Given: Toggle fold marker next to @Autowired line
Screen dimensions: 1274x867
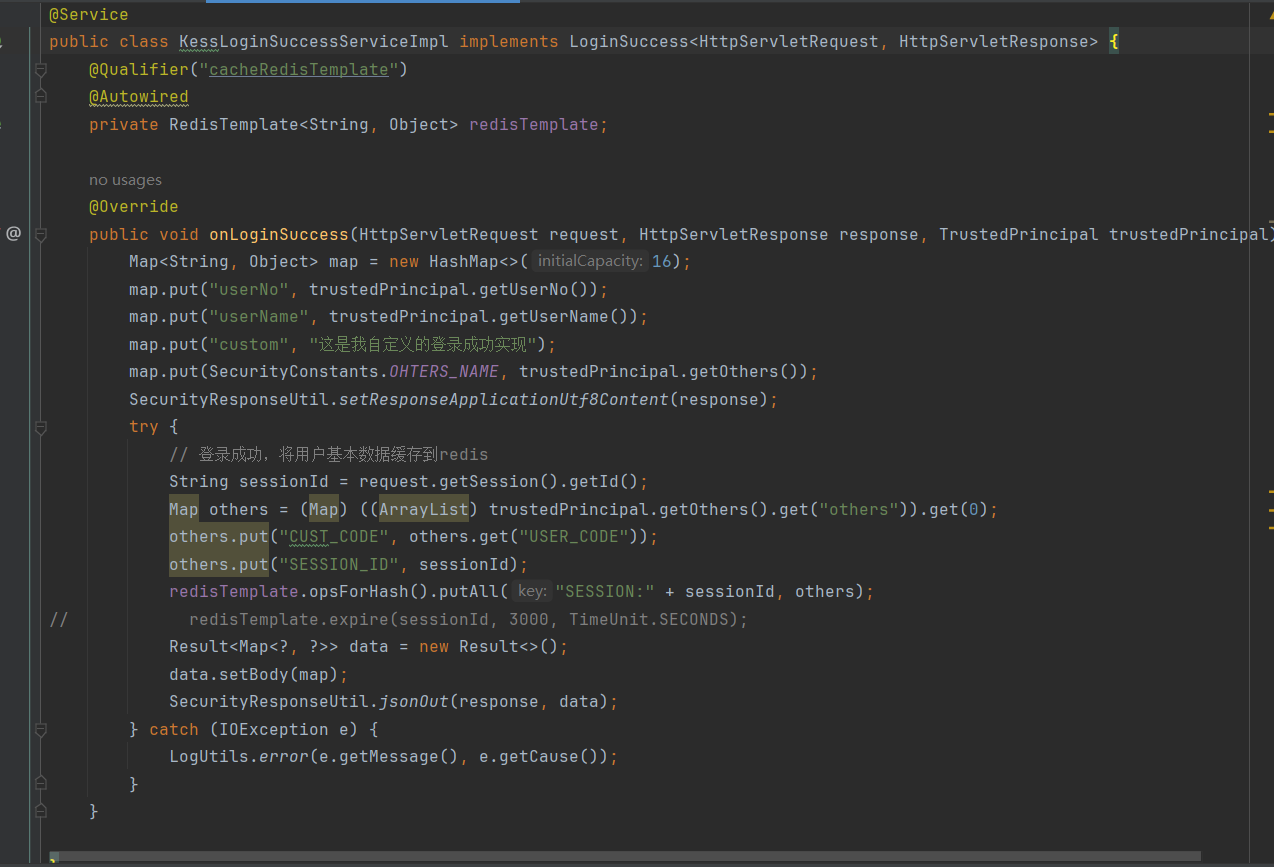Looking at the screenshot, I should (x=41, y=97).
